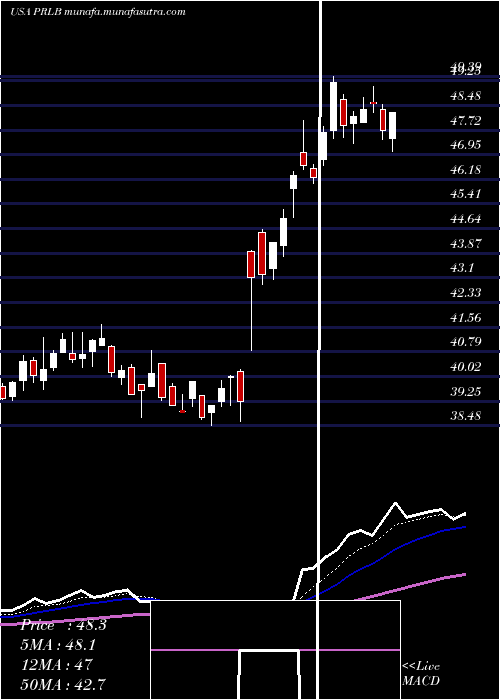500x700 pixels.
Task: Click the tallest white candle near 49.23 high
Action: [333, 106]
